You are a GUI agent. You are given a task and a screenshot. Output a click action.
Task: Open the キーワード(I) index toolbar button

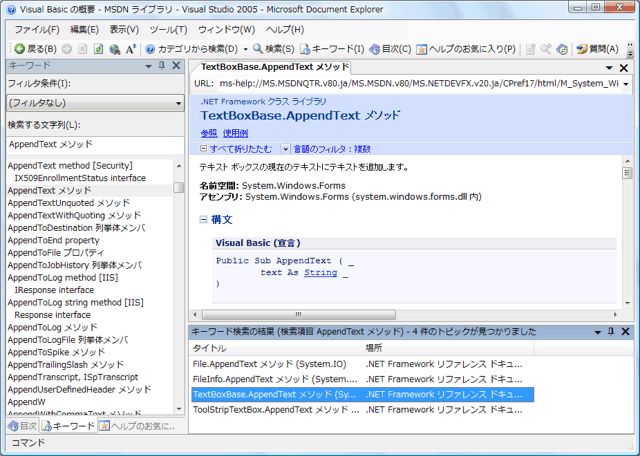[332, 49]
